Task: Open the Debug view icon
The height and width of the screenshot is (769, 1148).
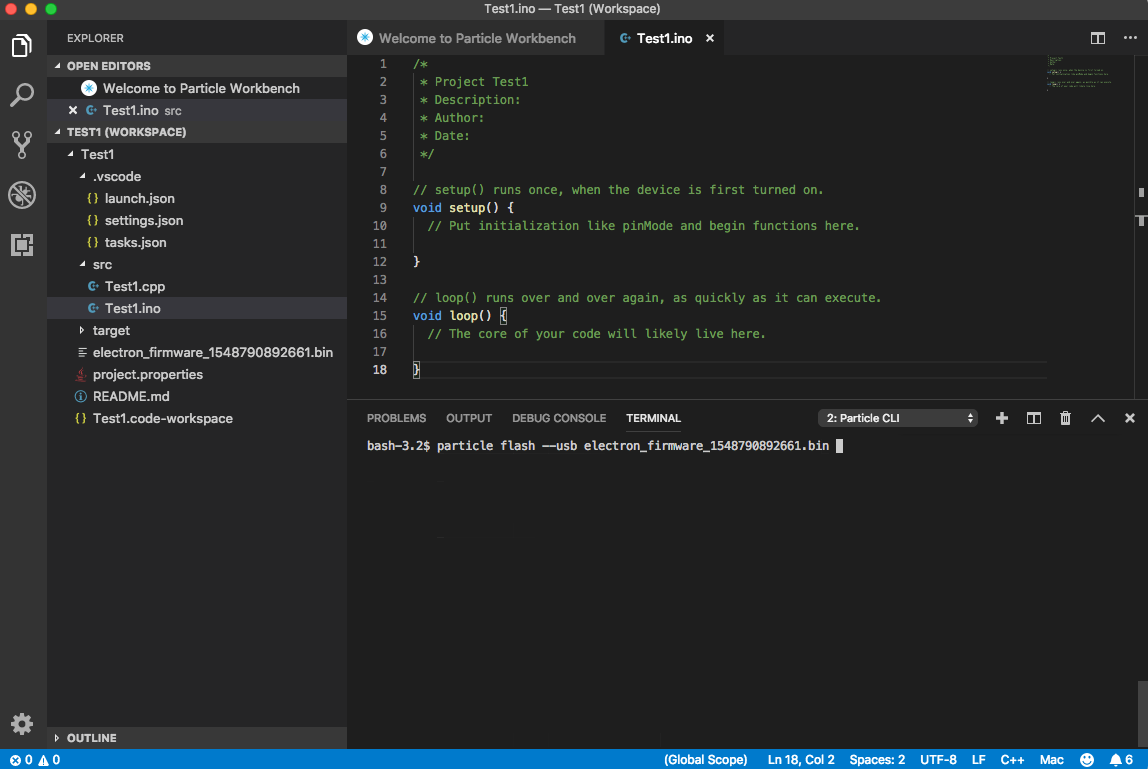Action: 22,195
